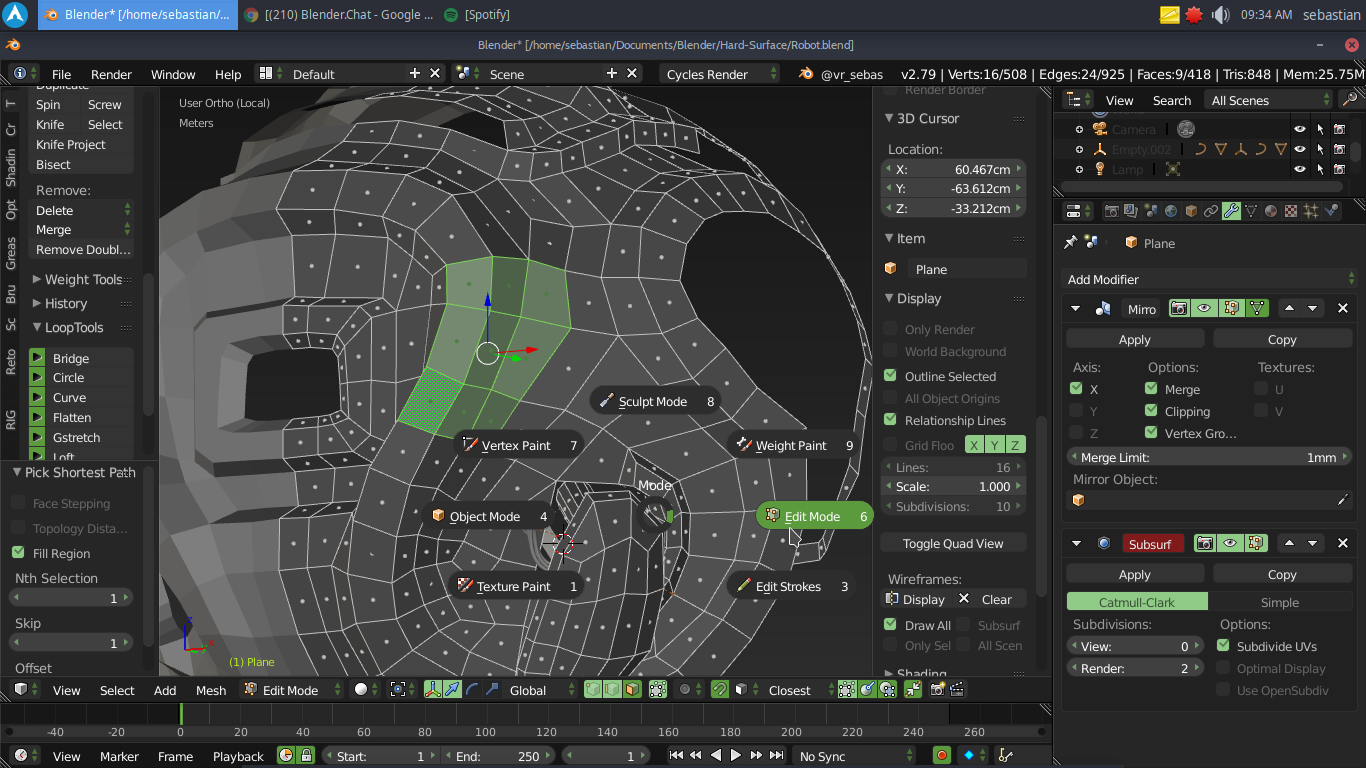This screenshot has height=768, width=1366.
Task: Toggle Subdivide UVs checkbox
Action: click(x=1223, y=646)
